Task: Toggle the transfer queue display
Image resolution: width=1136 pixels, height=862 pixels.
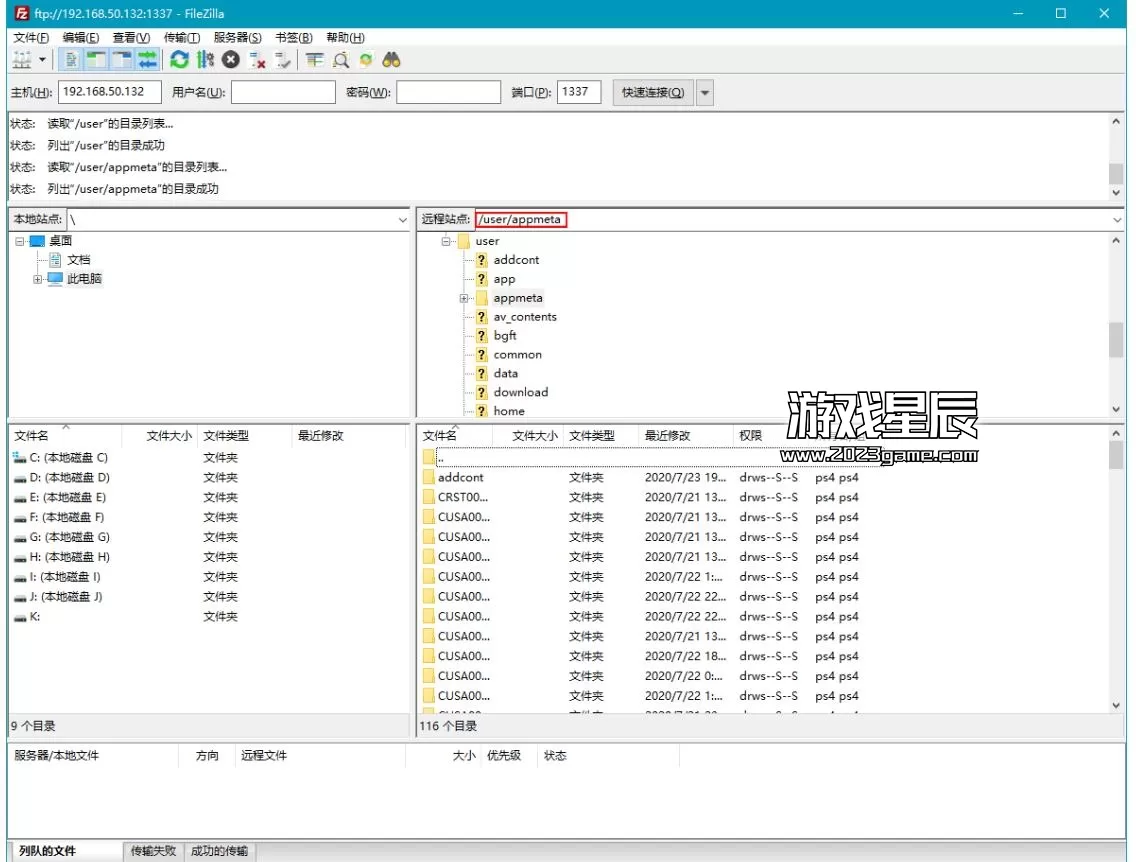Action: click(148, 60)
